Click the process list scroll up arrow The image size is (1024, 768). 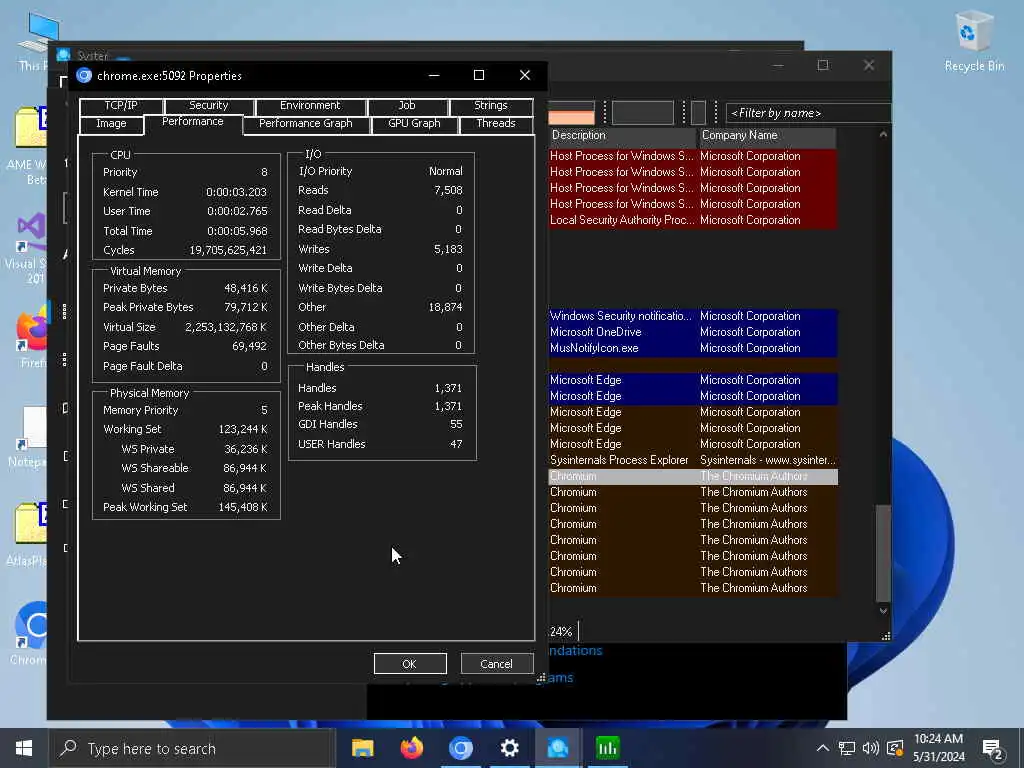coord(883,135)
